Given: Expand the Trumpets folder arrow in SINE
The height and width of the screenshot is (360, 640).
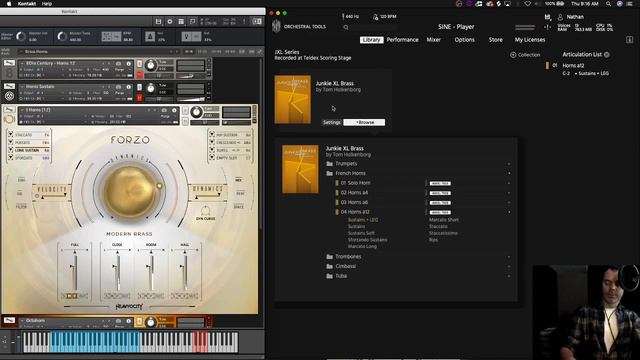Looking at the screenshot, I should [x=509, y=164].
